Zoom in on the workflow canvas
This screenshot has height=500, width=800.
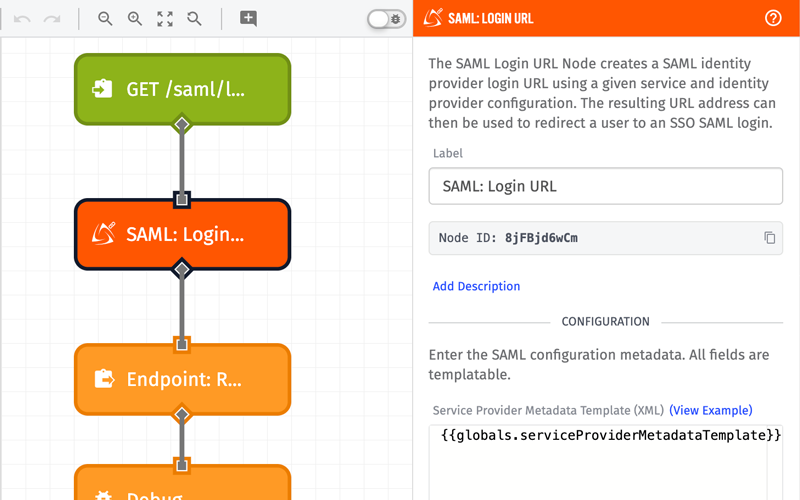point(135,19)
